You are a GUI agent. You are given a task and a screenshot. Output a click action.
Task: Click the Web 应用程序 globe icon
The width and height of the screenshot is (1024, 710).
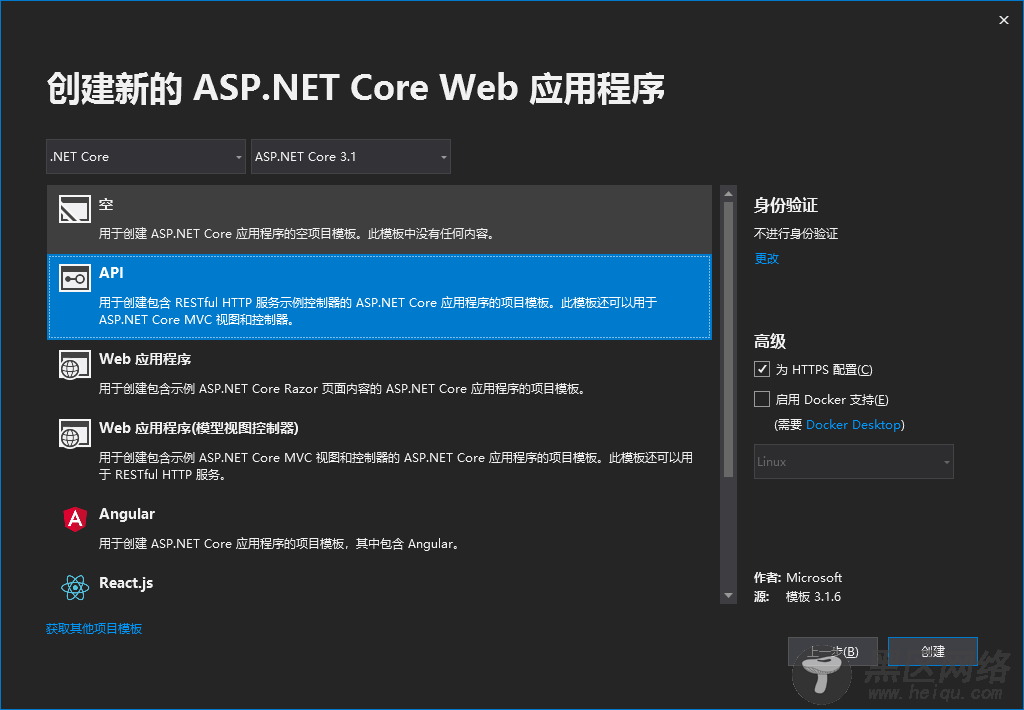click(x=74, y=364)
